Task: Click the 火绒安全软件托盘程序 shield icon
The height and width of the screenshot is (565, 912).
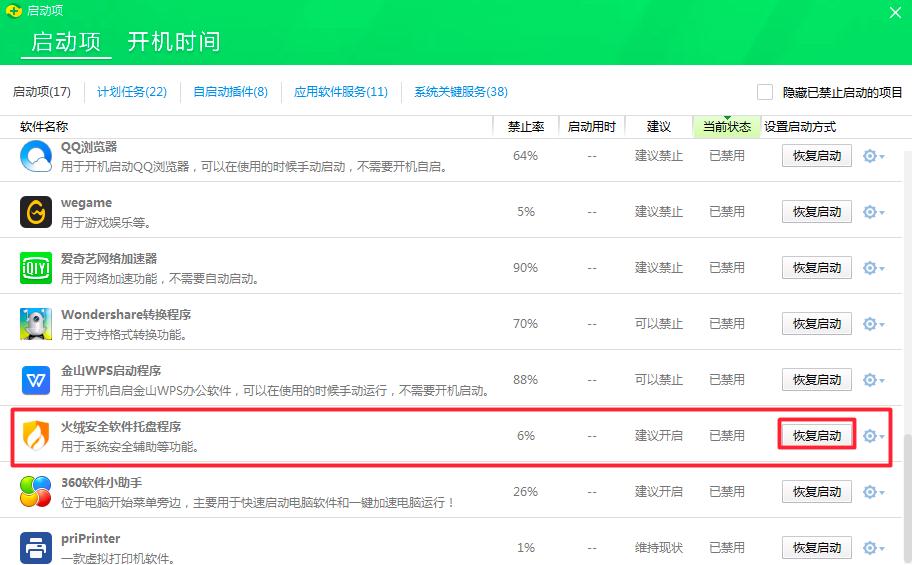Action: pos(36,435)
